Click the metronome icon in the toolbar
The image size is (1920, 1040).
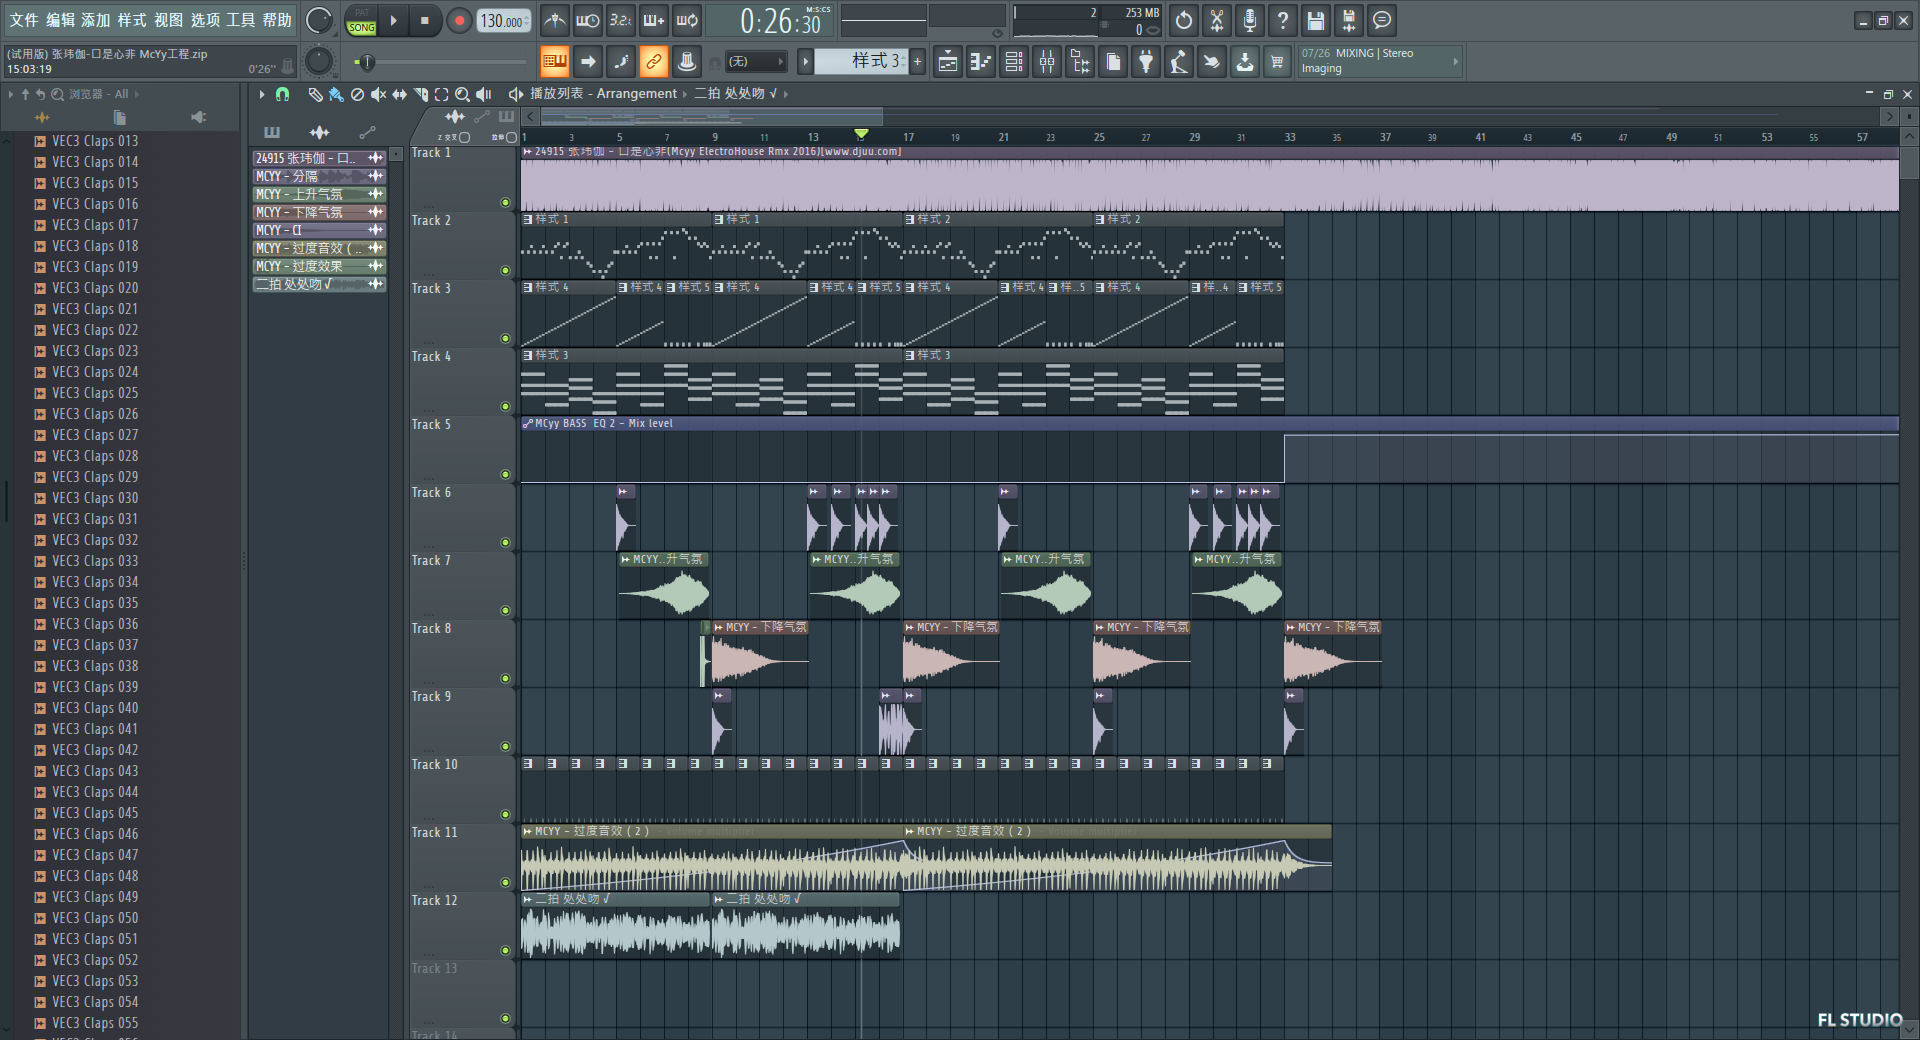point(555,20)
